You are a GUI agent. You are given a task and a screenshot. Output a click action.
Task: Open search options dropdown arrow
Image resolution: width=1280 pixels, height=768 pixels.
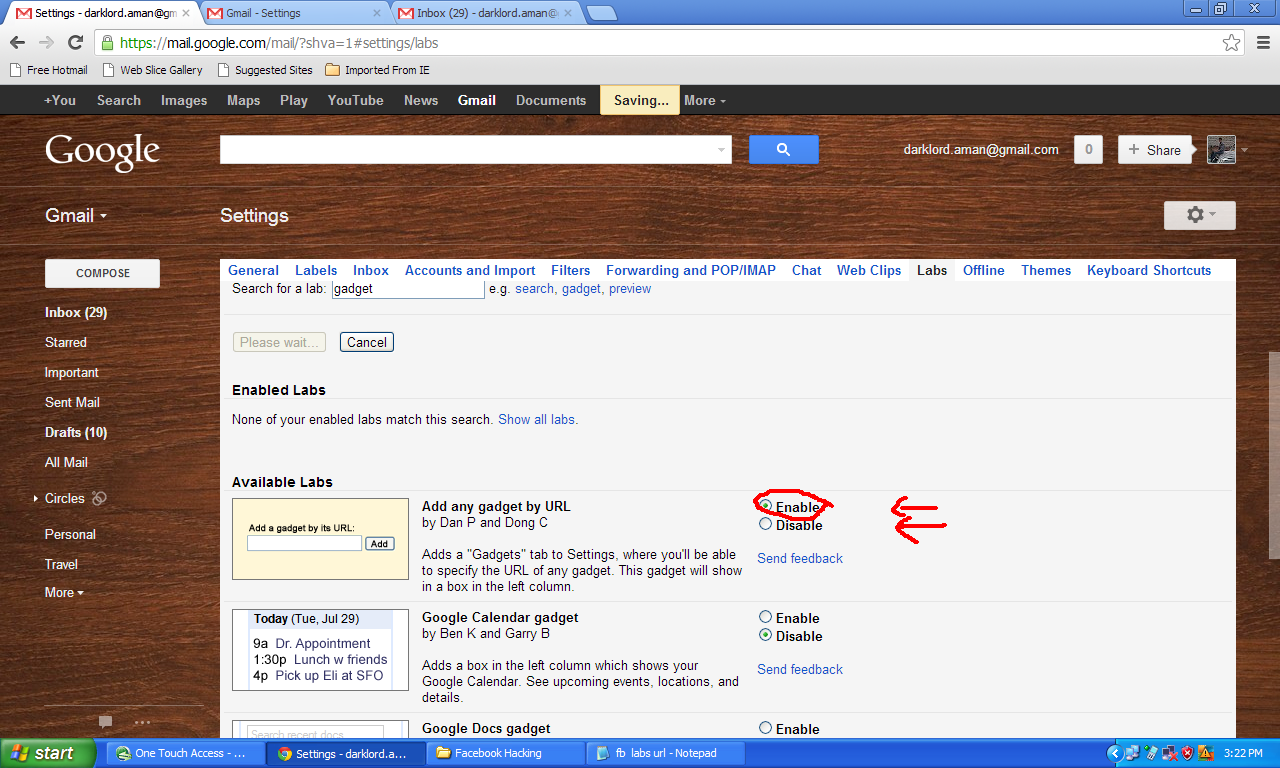click(722, 150)
